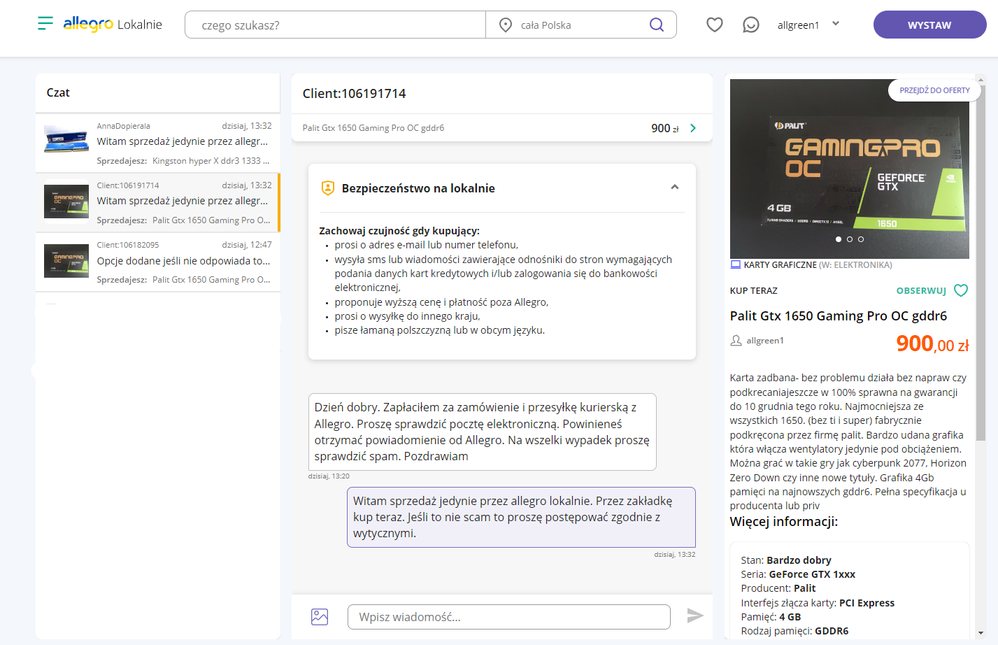Click thumbnail beside Client:106182095 chat

[66, 261]
